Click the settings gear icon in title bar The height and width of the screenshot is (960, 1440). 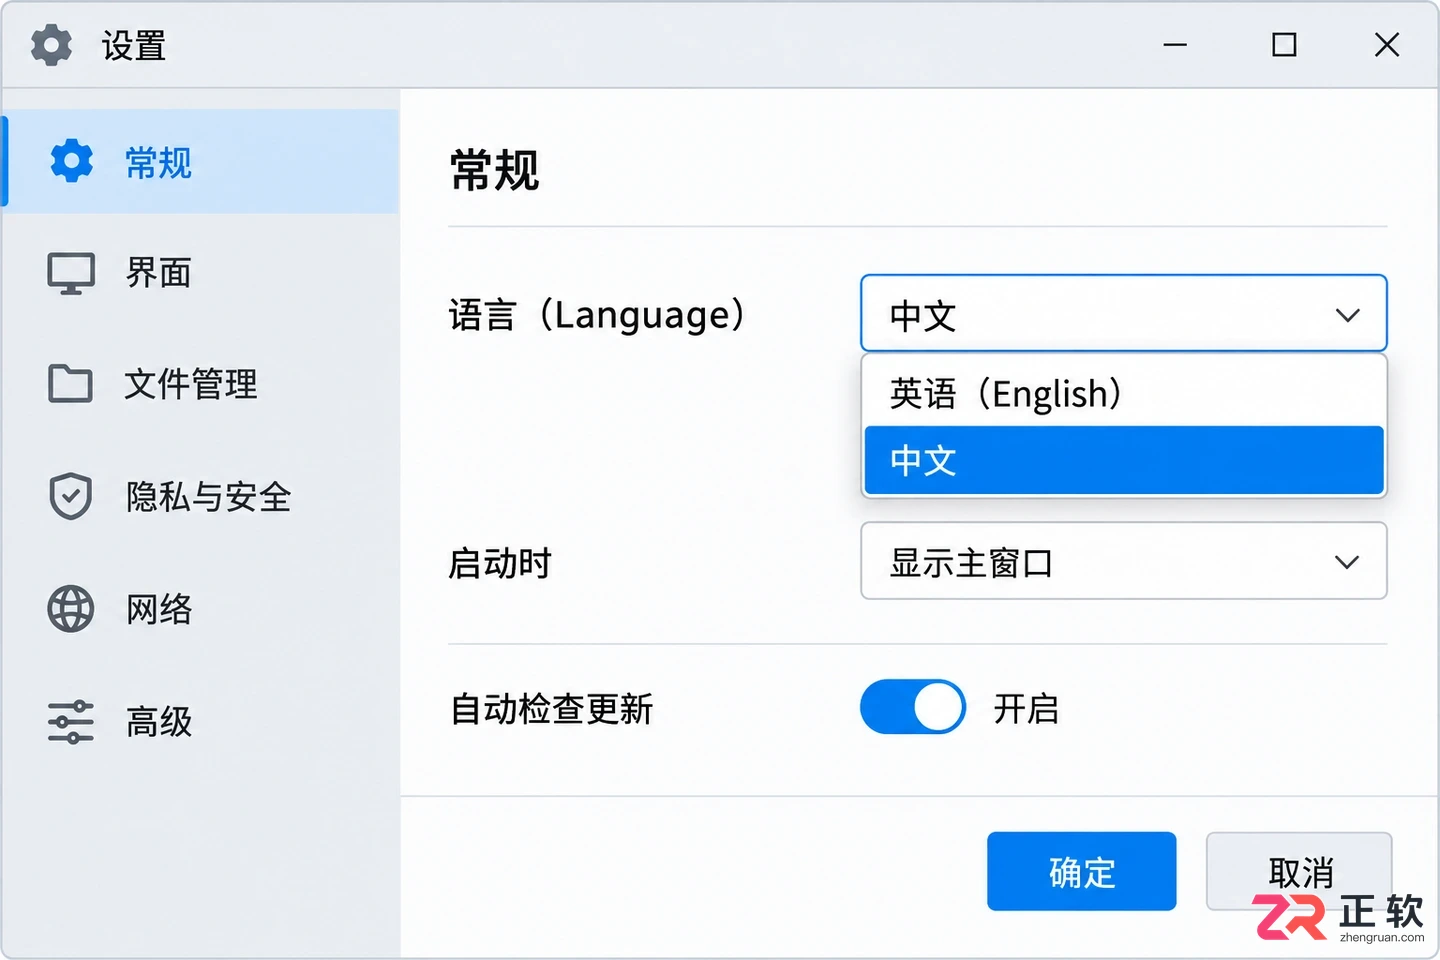(x=51, y=45)
